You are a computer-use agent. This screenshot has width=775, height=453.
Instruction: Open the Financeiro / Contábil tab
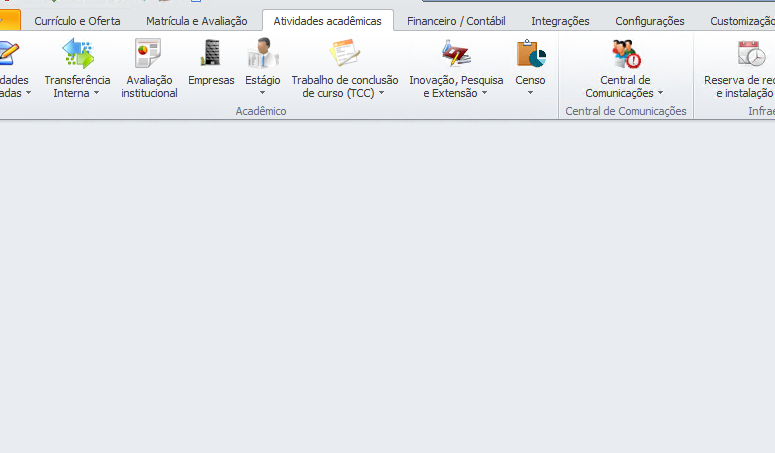456,21
